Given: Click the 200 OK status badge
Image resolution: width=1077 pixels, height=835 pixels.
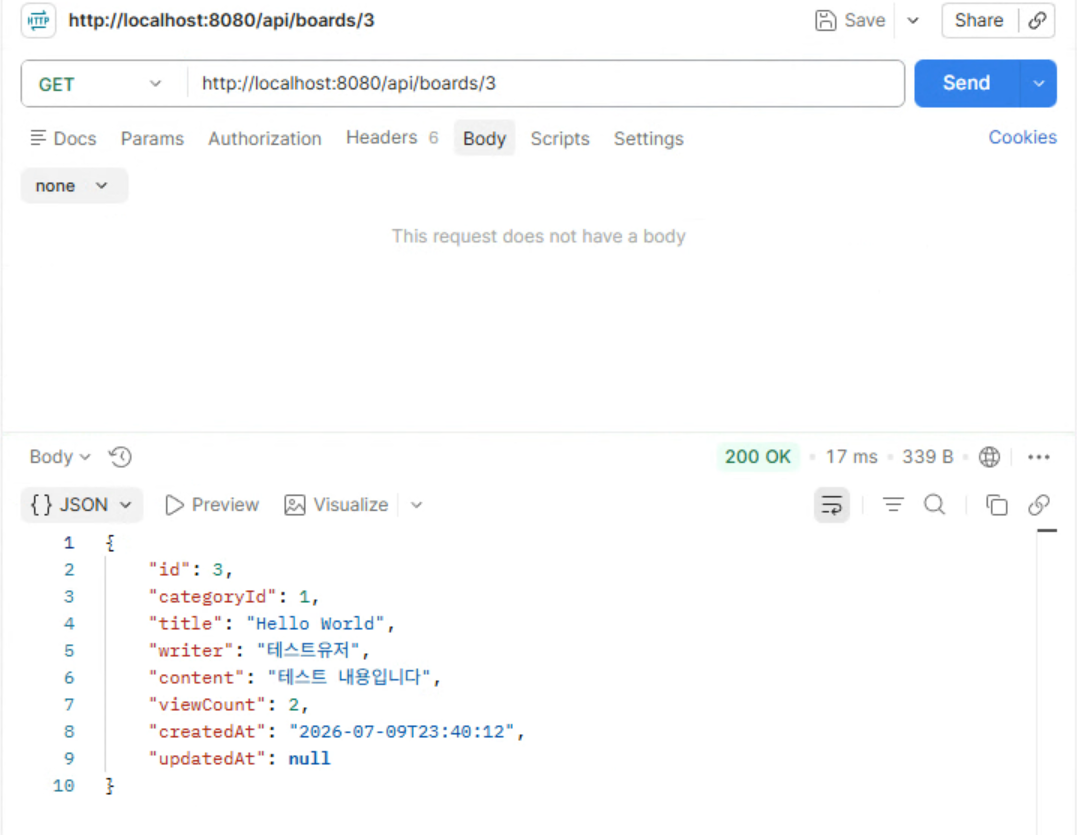Looking at the screenshot, I should 758,457.
